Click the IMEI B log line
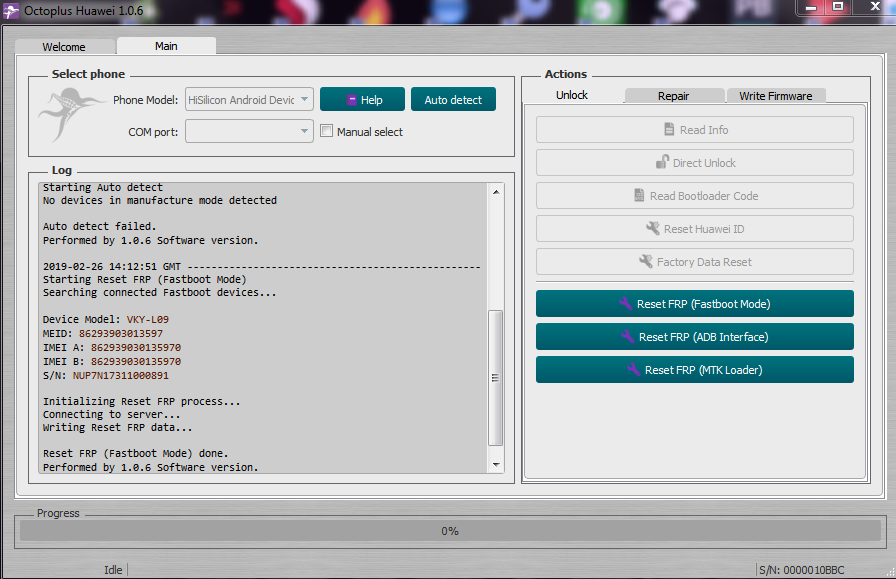The width and height of the screenshot is (896, 579). pos(112,361)
